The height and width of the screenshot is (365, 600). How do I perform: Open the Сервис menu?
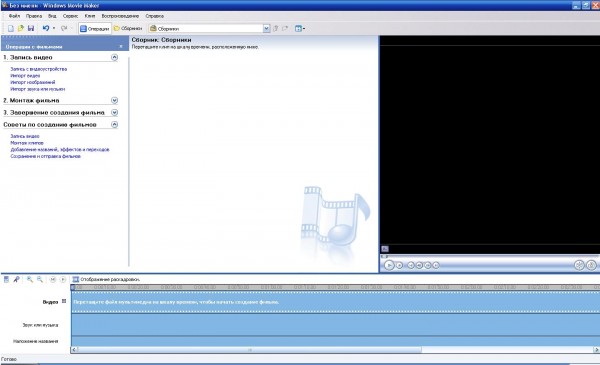click(x=70, y=16)
